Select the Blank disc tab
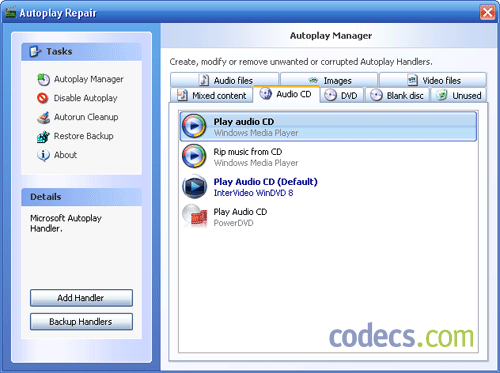500x373 pixels. click(397, 95)
